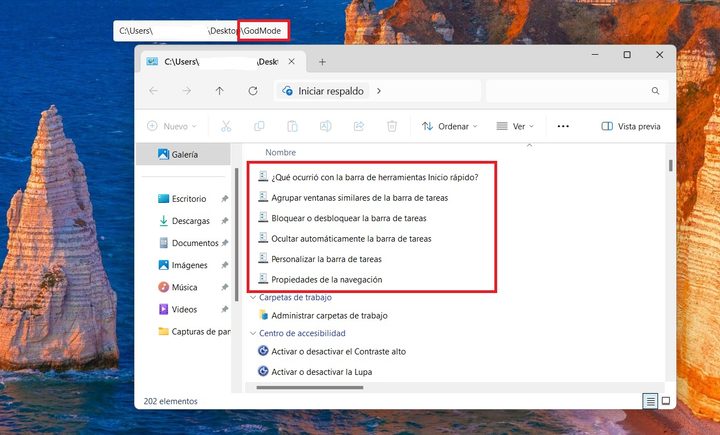Screen dimensions: 720x435
Task: Open Galería in the sidebar
Action: [184, 154]
